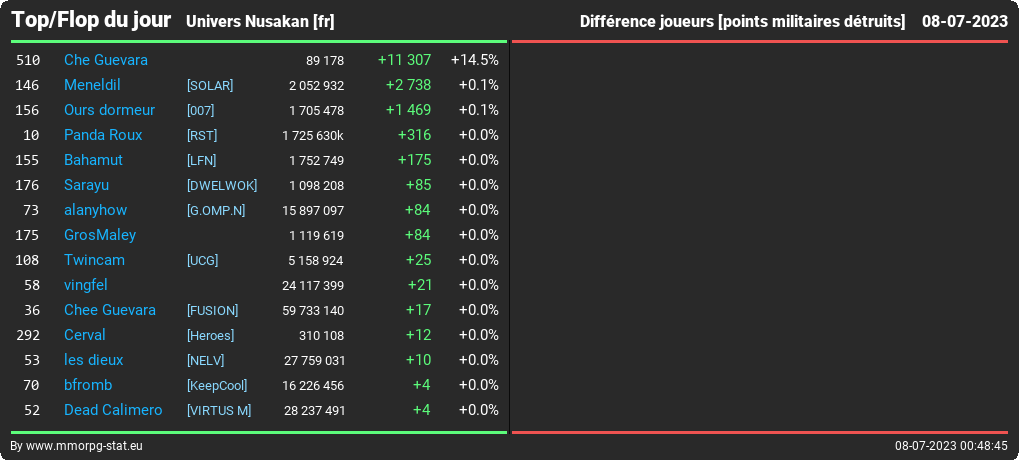Click rank number 146
Image resolution: width=1019 pixels, height=460 pixels.
click(27, 86)
